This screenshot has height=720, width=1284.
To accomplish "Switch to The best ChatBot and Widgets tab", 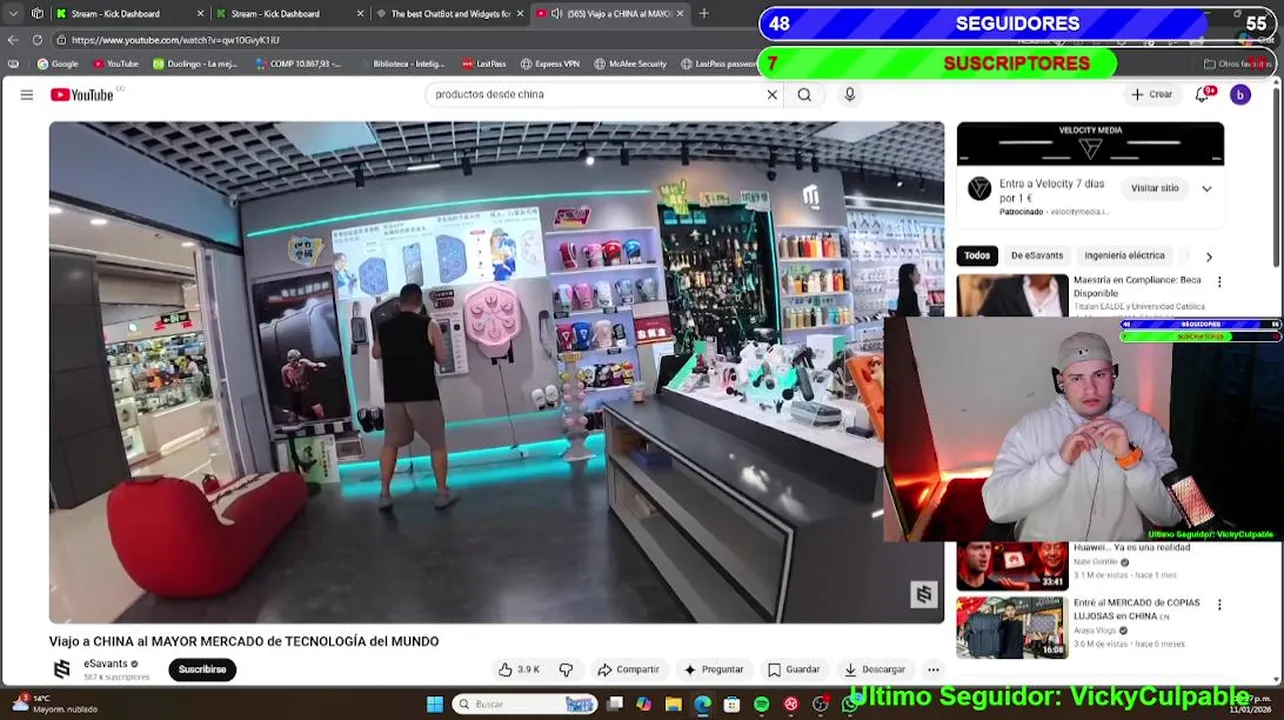I will (x=448, y=13).
